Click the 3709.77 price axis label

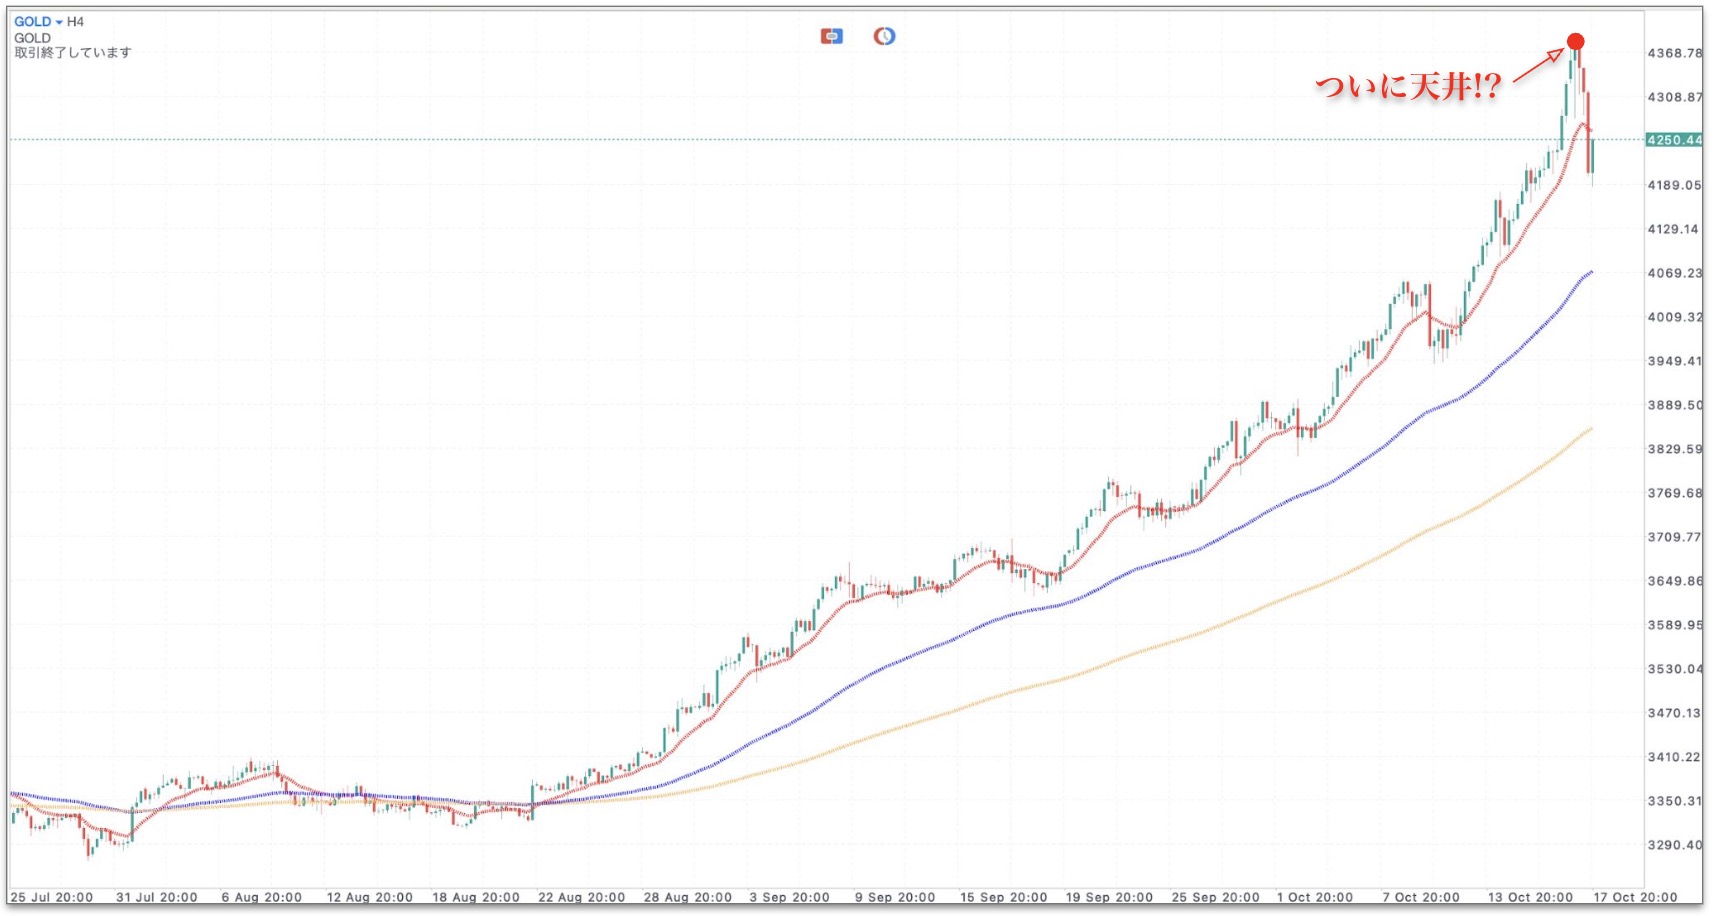[1674, 537]
